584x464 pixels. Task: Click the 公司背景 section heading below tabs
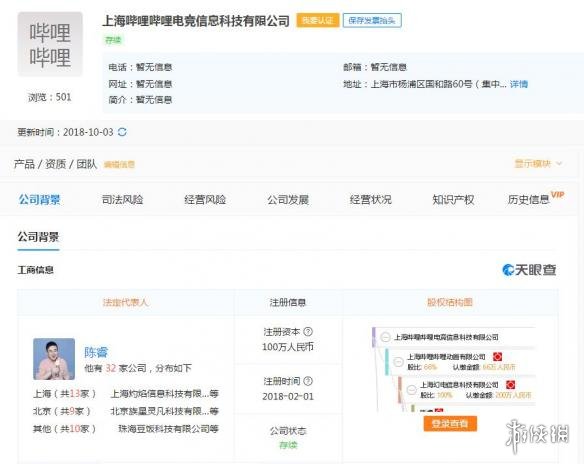click(38, 237)
